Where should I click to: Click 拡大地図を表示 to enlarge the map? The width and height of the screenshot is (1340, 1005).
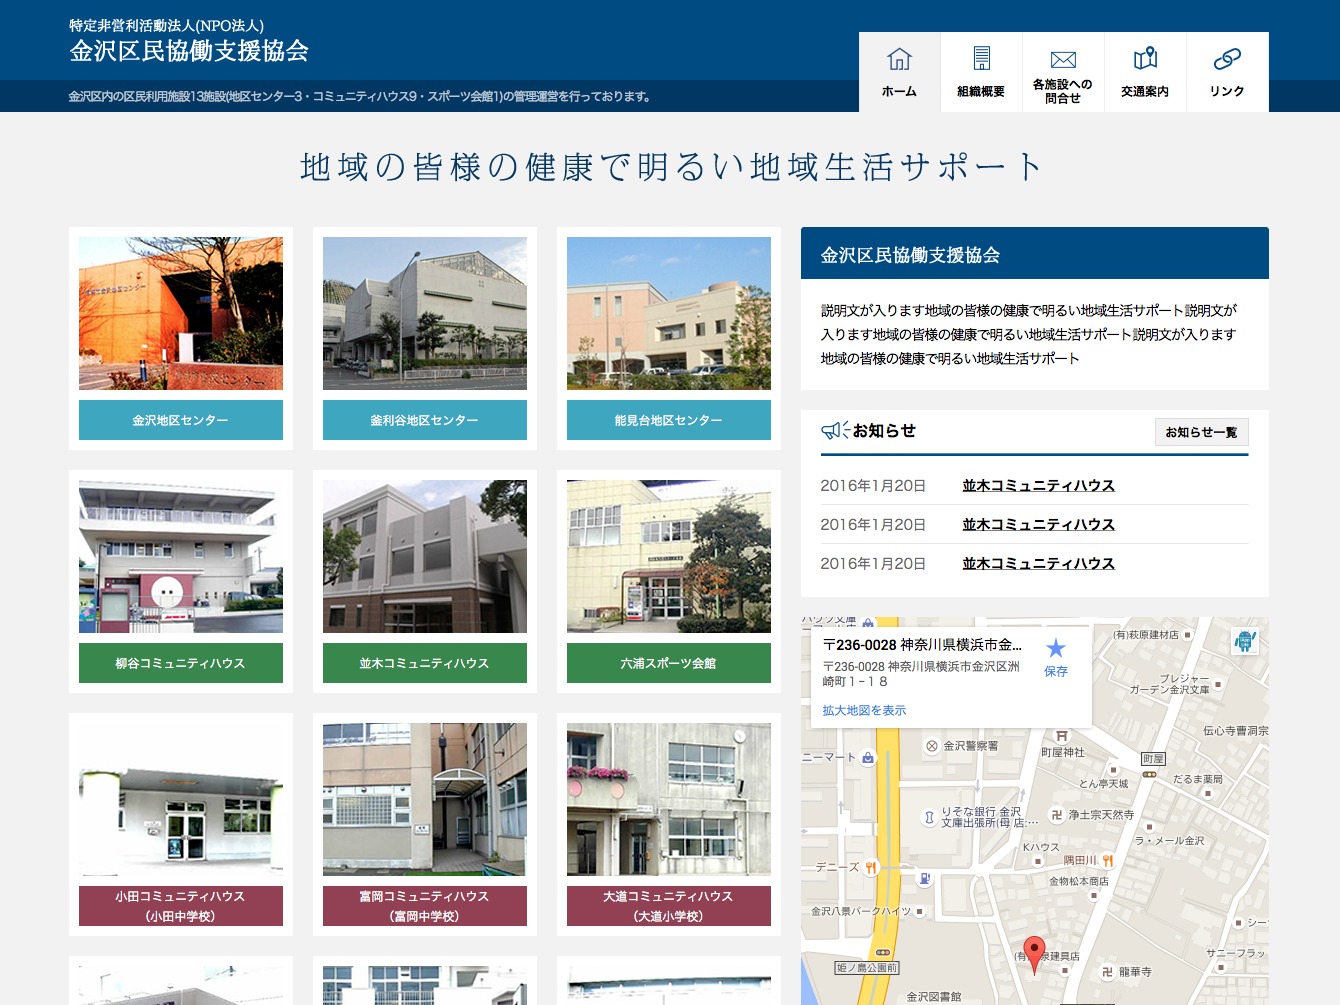[864, 711]
